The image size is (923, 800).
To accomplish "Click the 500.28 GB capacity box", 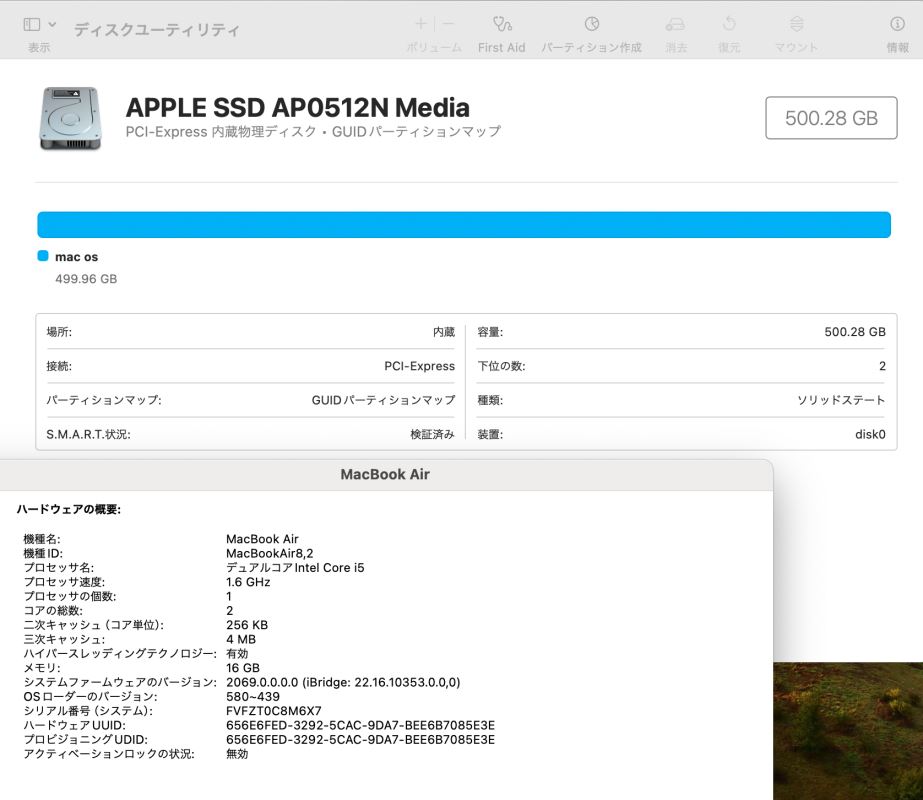I will (830, 118).
